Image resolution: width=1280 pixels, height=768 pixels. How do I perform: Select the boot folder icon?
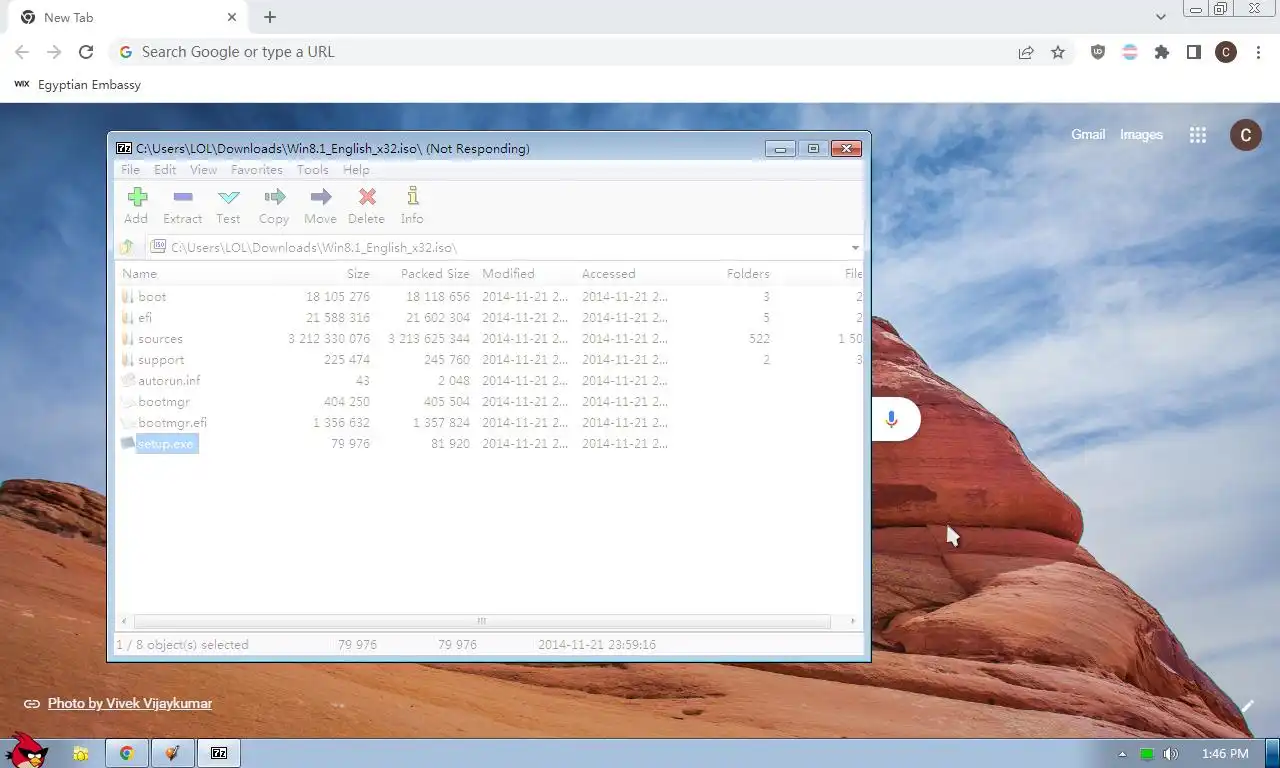(x=127, y=296)
